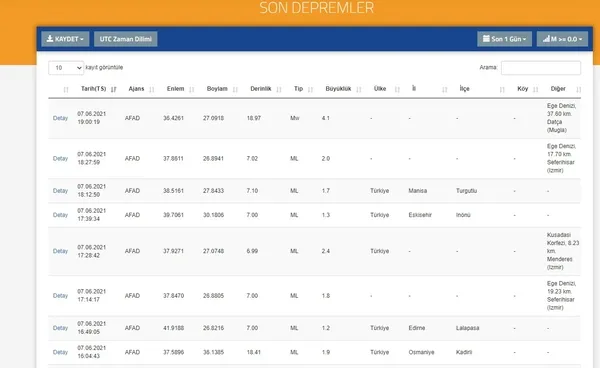Sort table by Ajans column

[136, 89]
